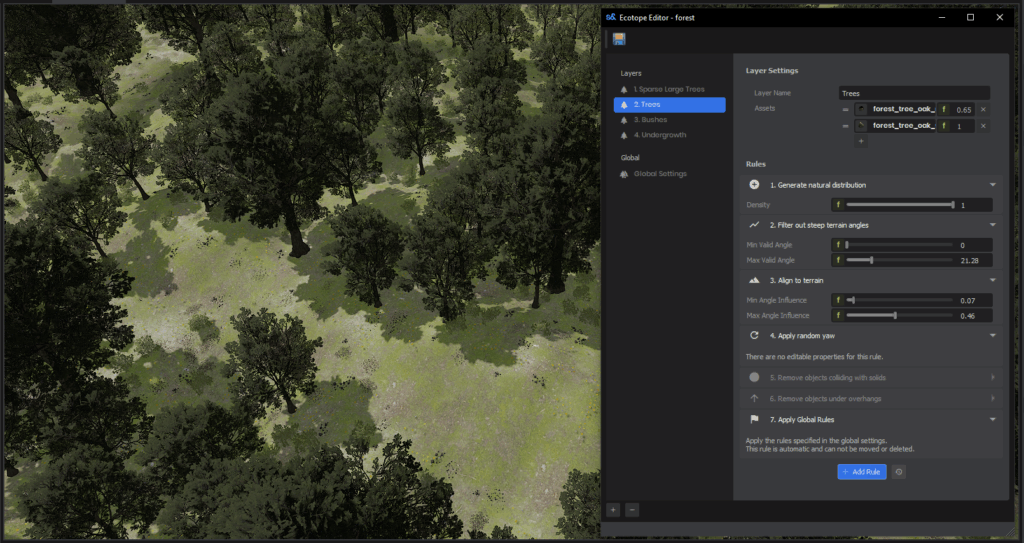The image size is (1024, 543).
Task: Select the 4. Undergrowth layer
Action: tap(669, 135)
